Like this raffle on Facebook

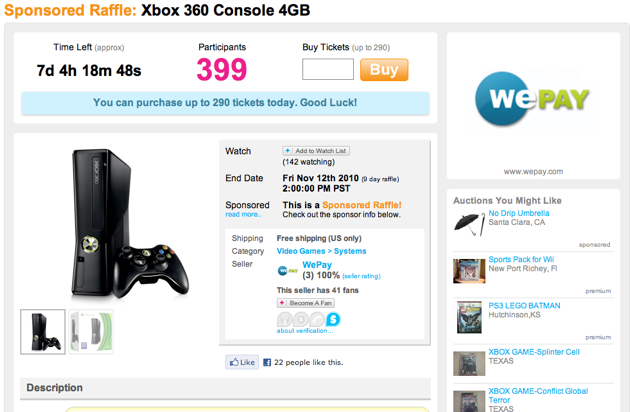click(242, 362)
